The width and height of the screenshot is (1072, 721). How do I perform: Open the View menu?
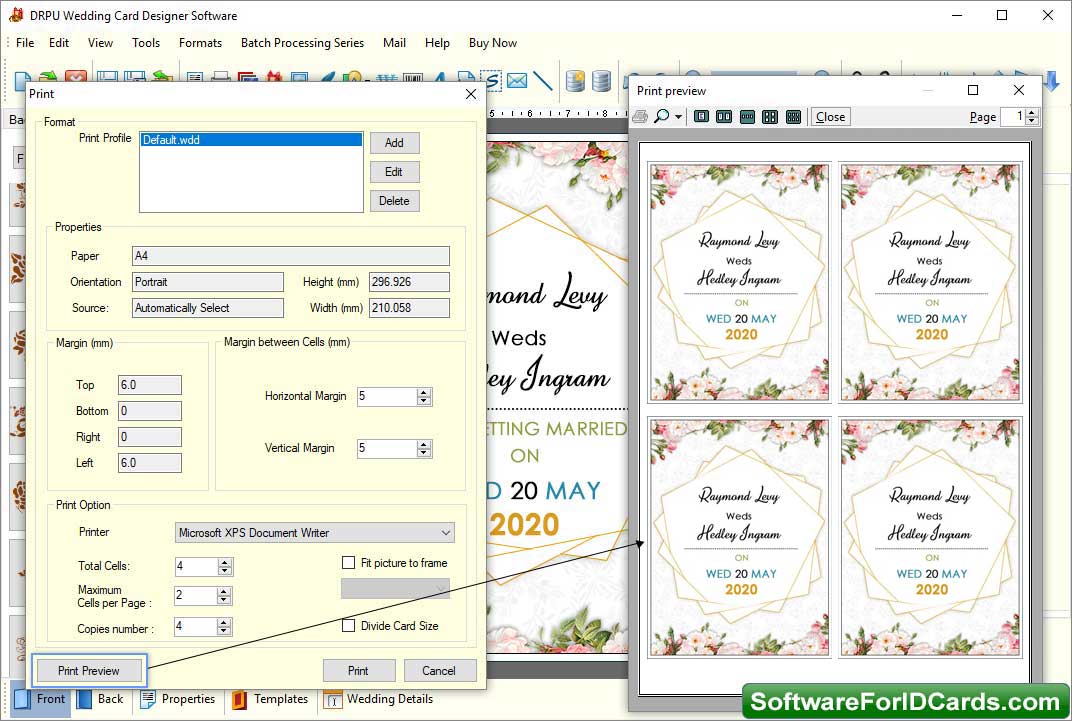click(100, 42)
